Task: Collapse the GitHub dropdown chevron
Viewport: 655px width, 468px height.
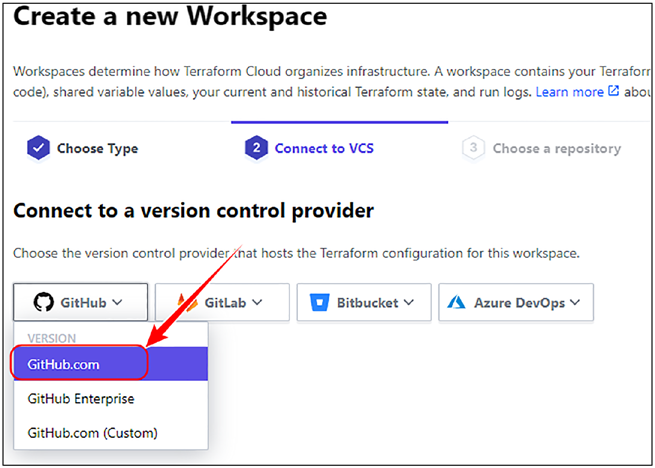Action: click(118, 302)
